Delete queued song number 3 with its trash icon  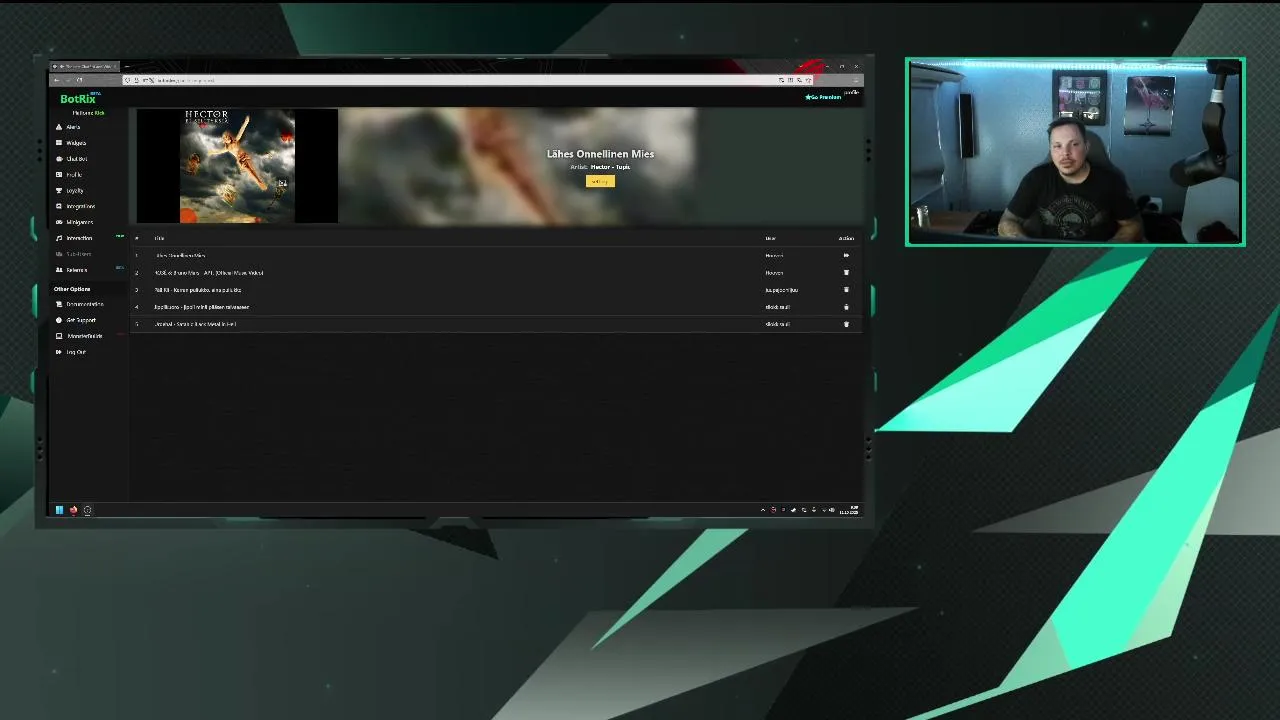pos(846,290)
